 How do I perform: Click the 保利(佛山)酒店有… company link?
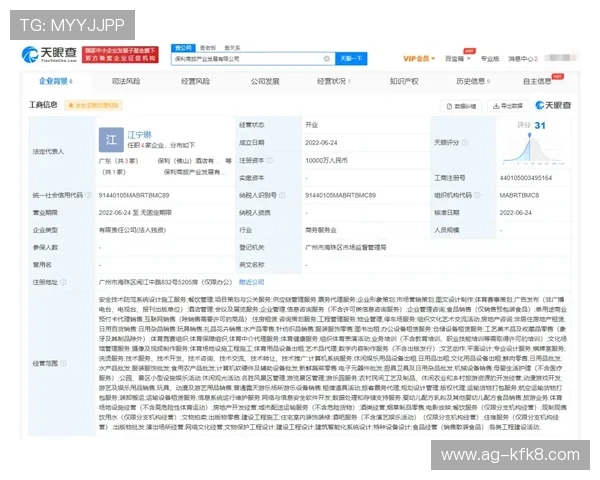(189, 161)
